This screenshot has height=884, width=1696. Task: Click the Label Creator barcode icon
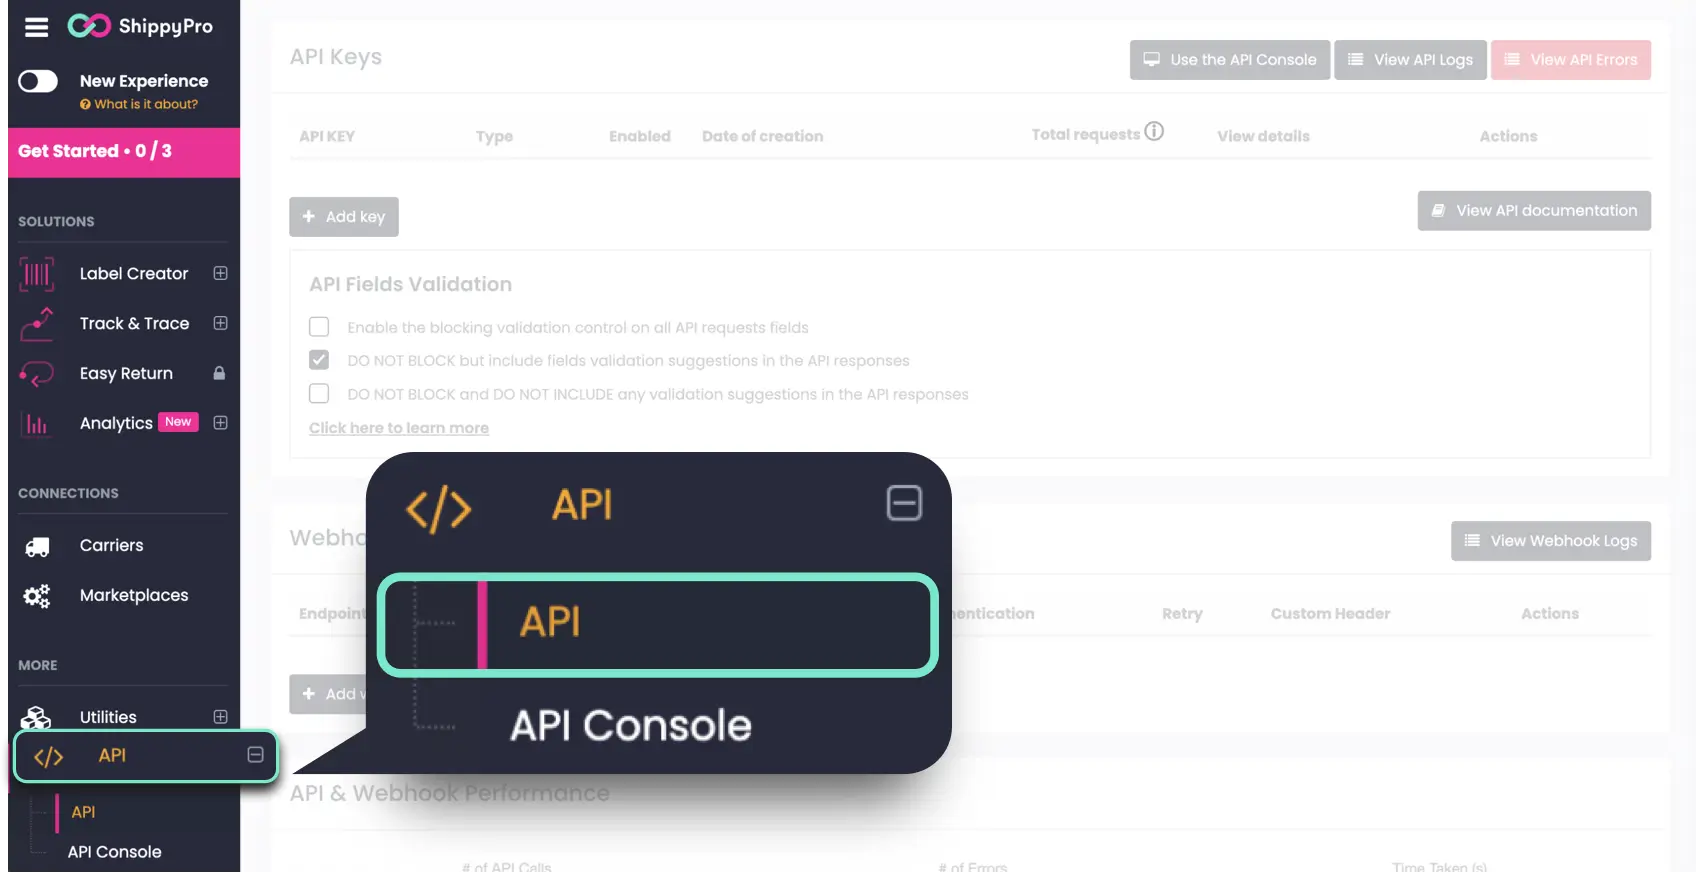(x=37, y=274)
